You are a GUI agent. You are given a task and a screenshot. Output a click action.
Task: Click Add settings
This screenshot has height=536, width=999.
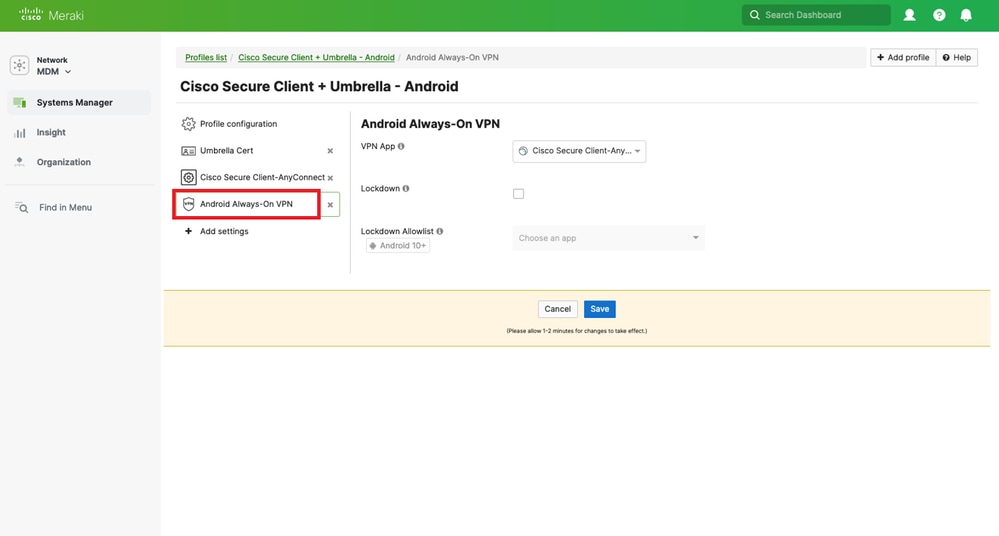point(224,231)
